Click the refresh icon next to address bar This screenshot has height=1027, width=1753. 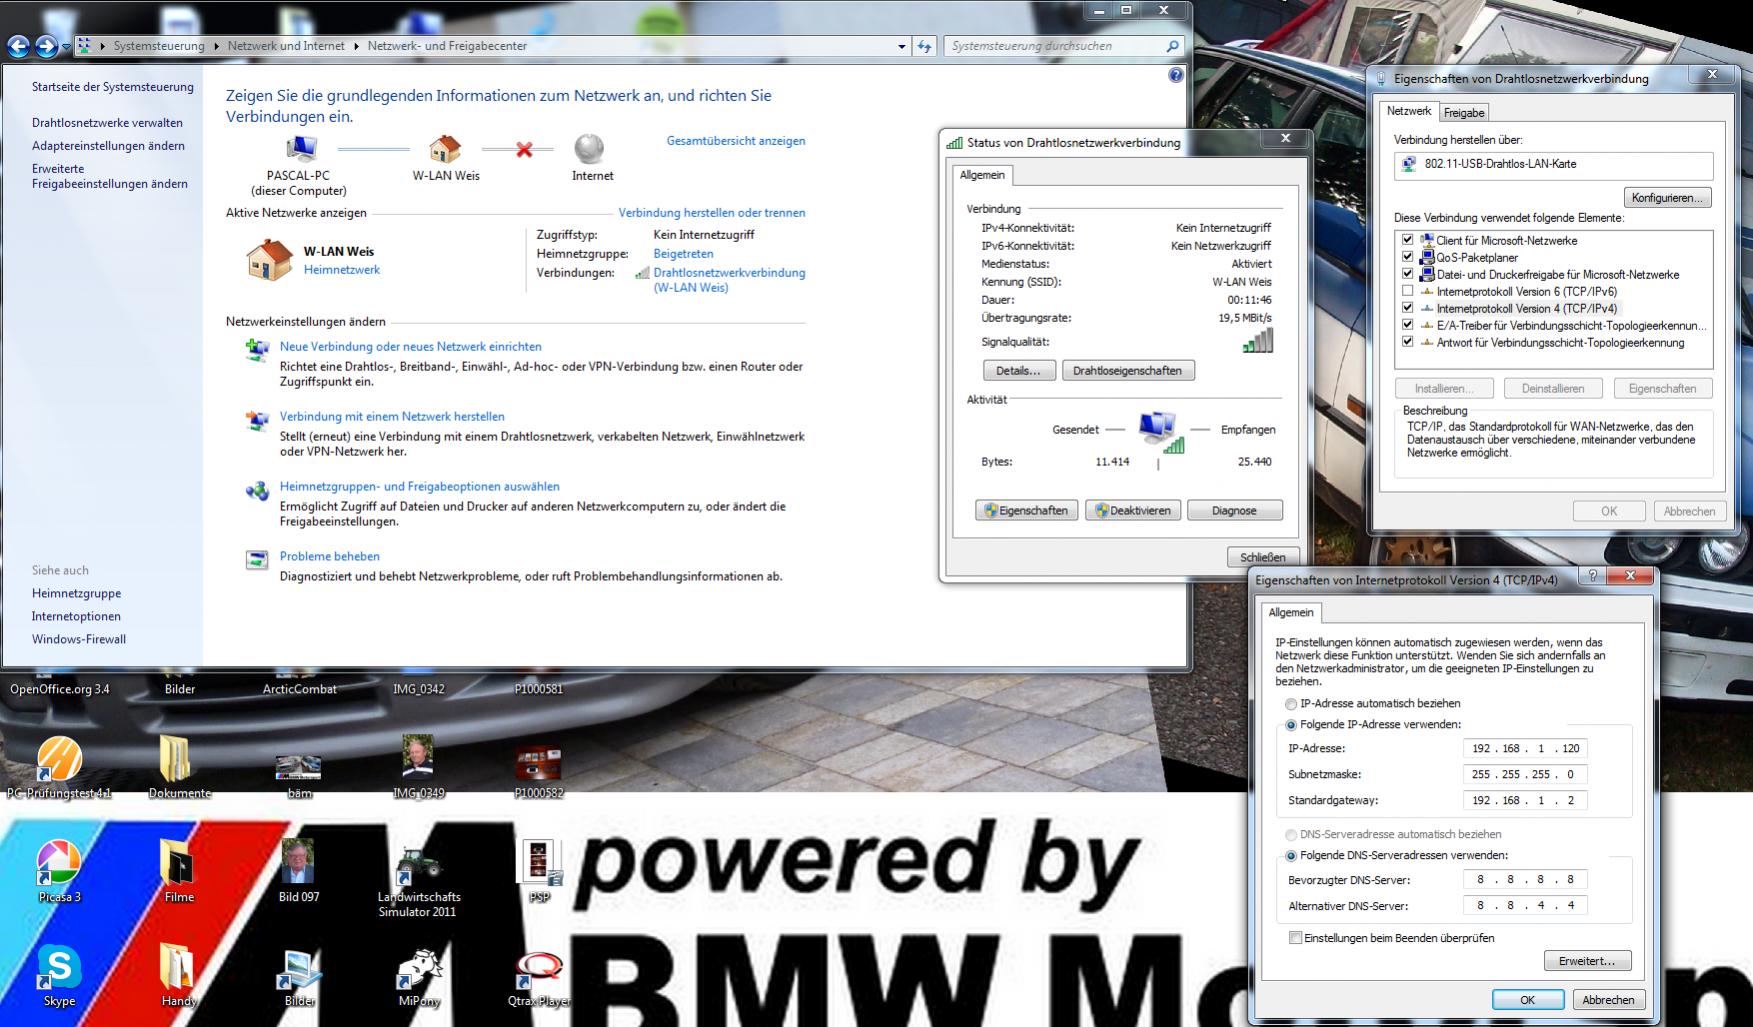tap(925, 46)
